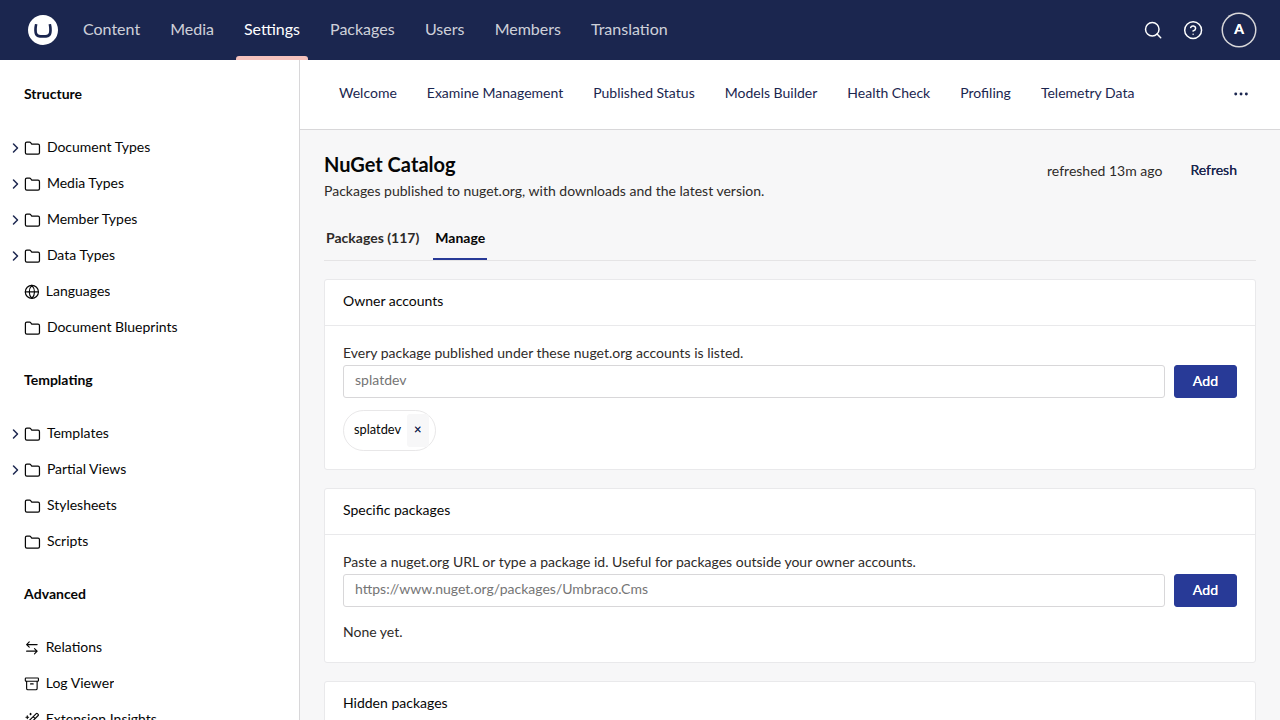Click the Media Types folder icon

click(32, 184)
